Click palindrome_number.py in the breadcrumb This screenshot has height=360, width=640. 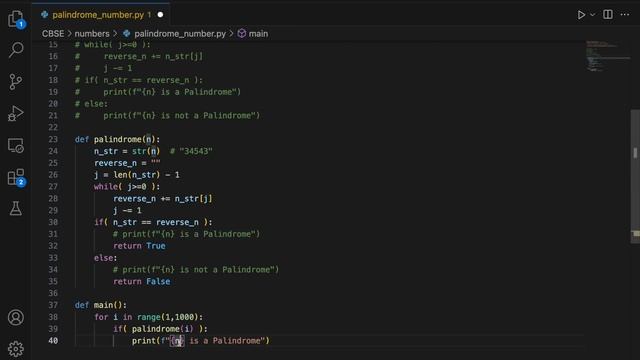[180, 33]
